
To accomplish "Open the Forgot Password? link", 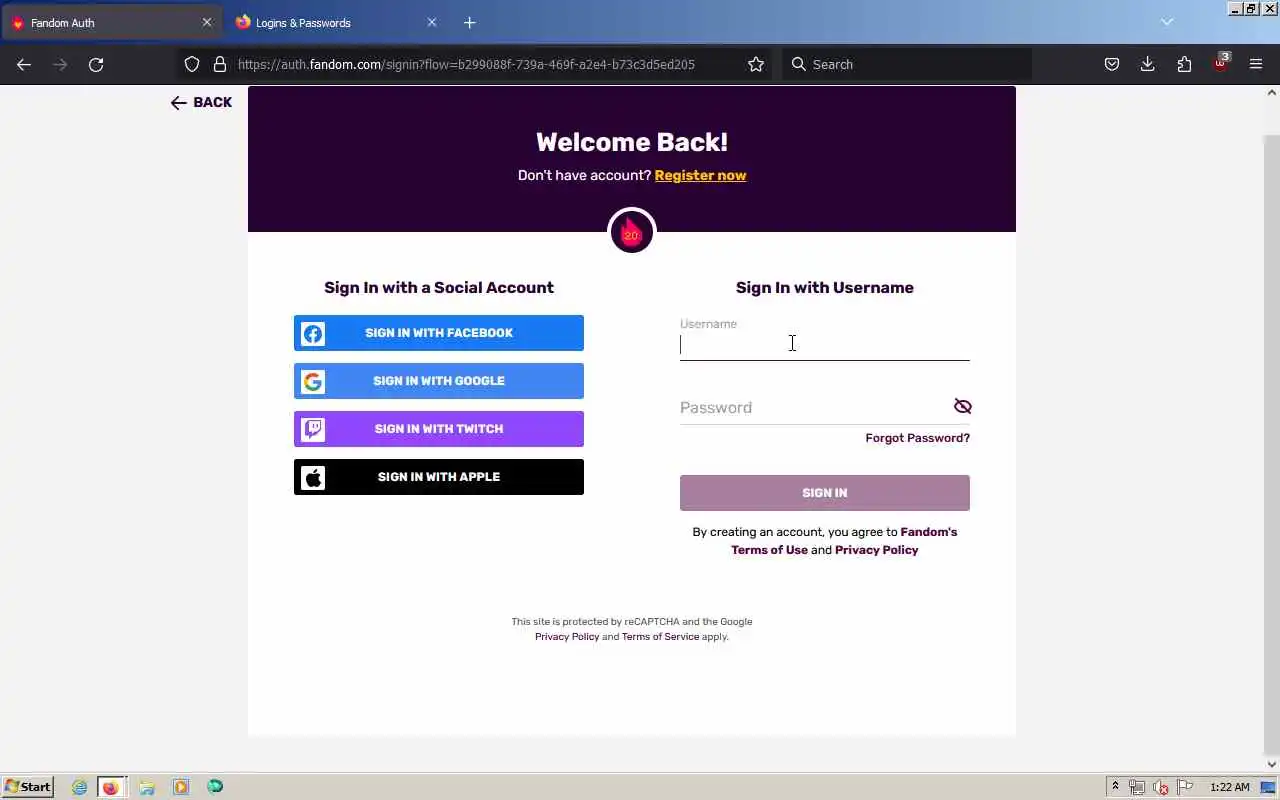I will 917,438.
